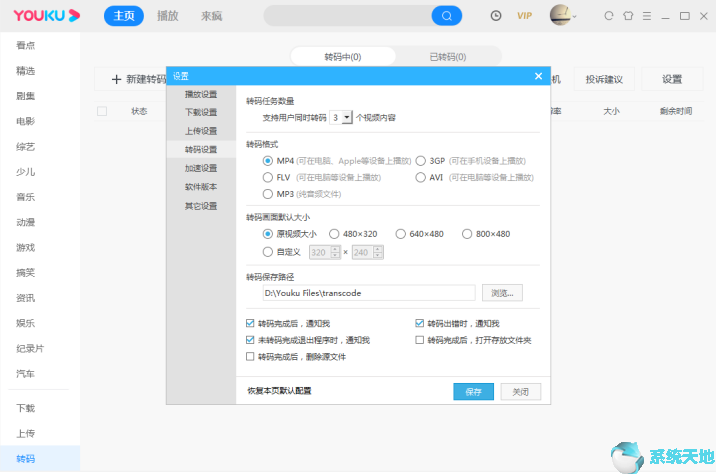Enable 转码完成后，删除源文件 checkbox
The image size is (716, 474).
250,356
